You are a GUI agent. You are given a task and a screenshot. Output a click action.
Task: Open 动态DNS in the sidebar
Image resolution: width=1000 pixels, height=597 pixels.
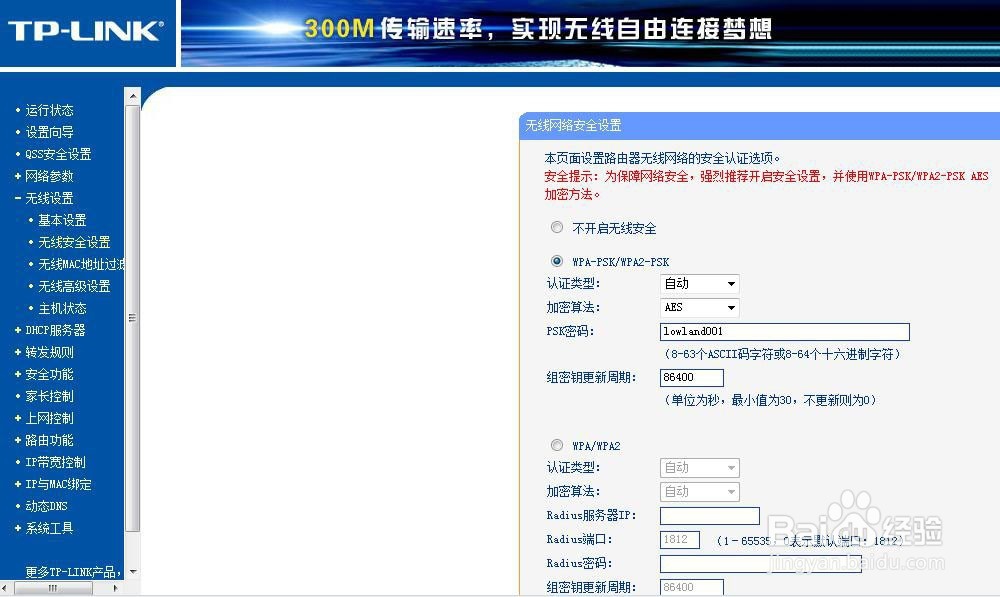(46, 506)
